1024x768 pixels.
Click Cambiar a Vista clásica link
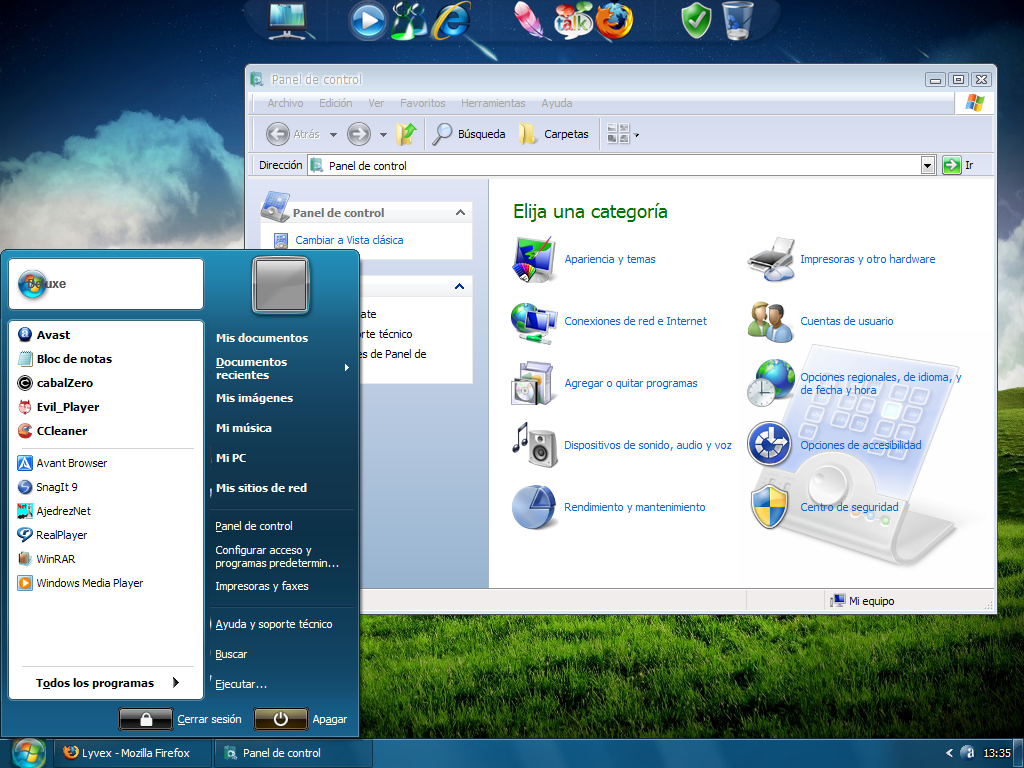point(349,240)
